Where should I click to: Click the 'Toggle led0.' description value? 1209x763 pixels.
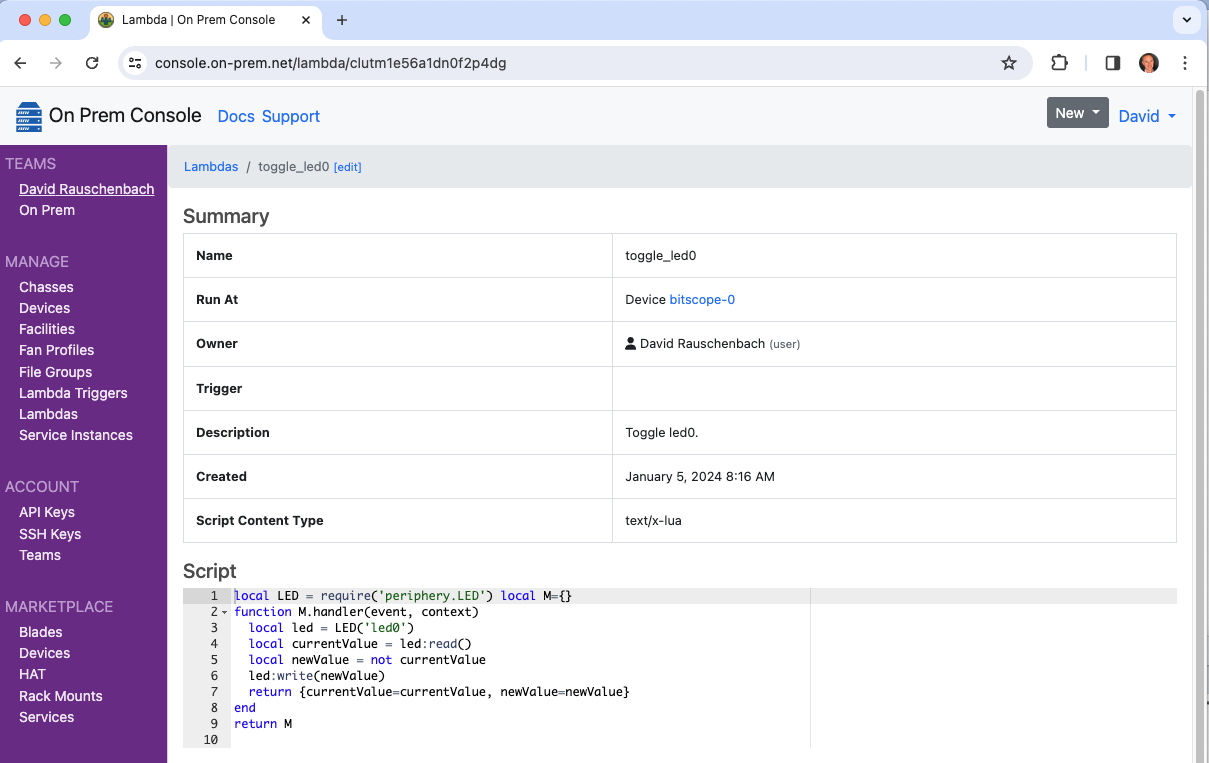click(661, 432)
